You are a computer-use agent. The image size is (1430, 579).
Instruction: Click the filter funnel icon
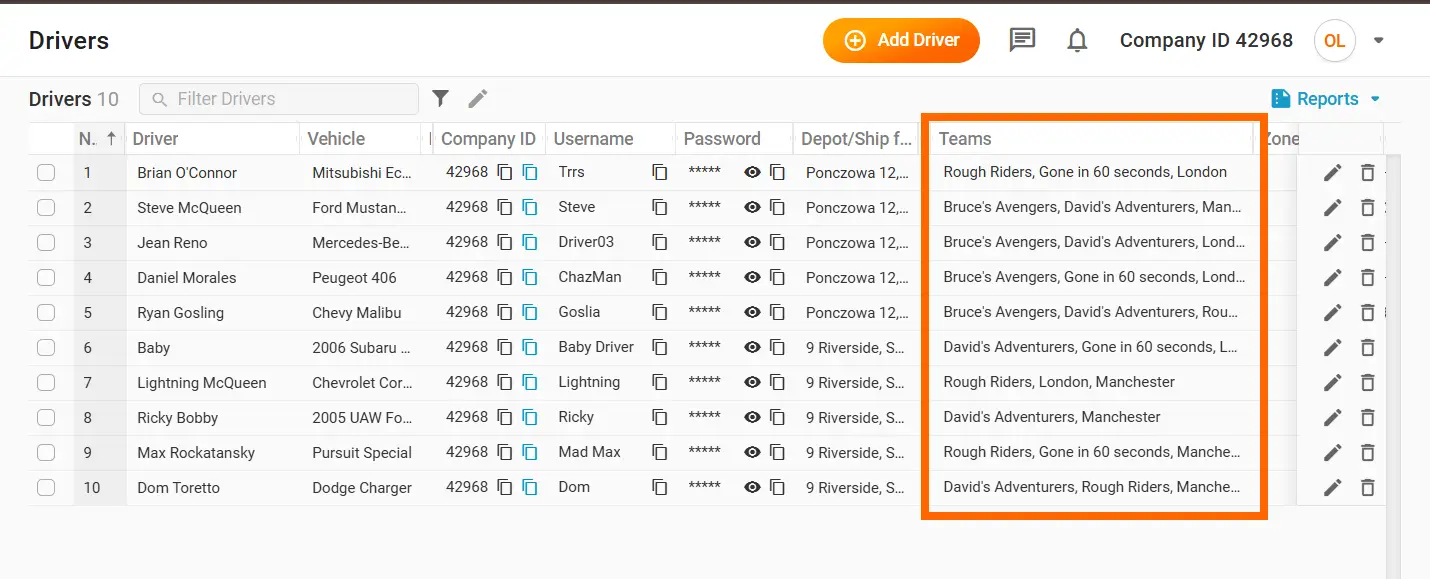click(440, 98)
